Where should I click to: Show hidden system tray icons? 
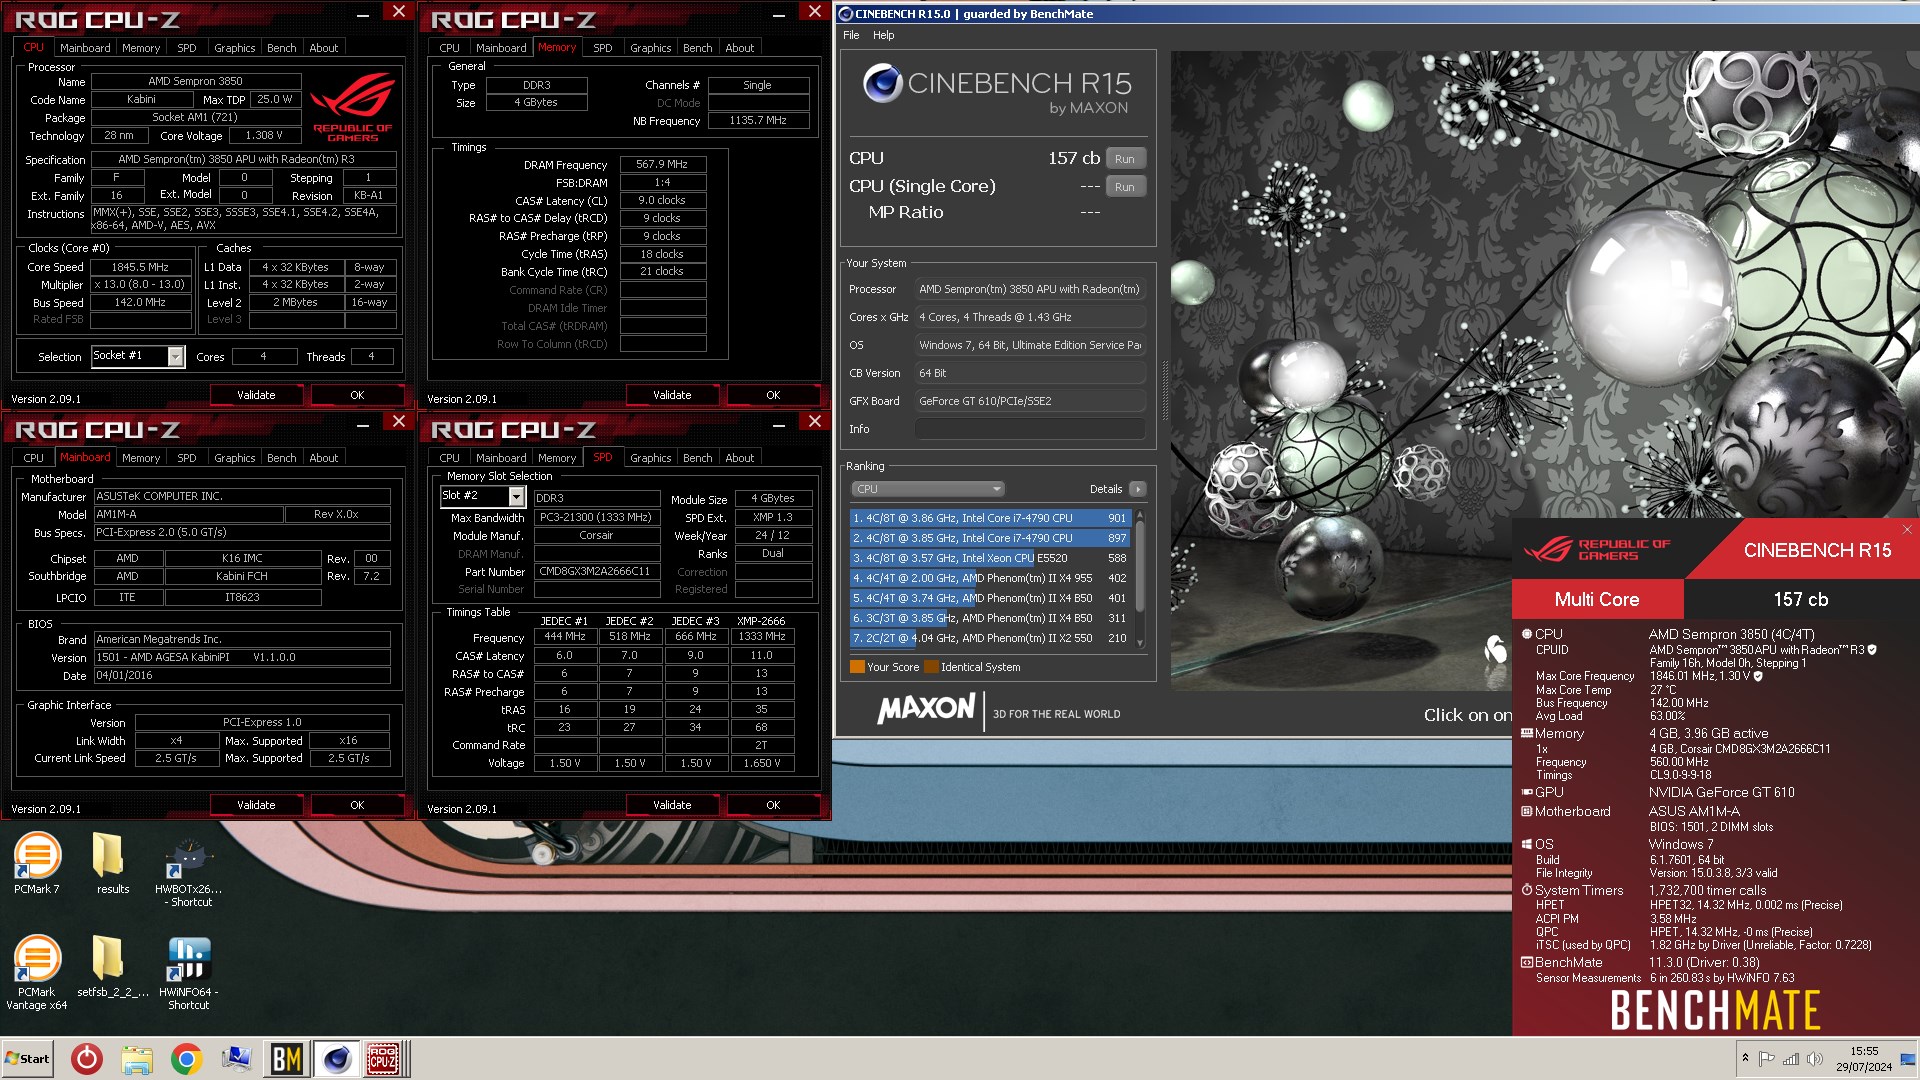(x=1745, y=1058)
